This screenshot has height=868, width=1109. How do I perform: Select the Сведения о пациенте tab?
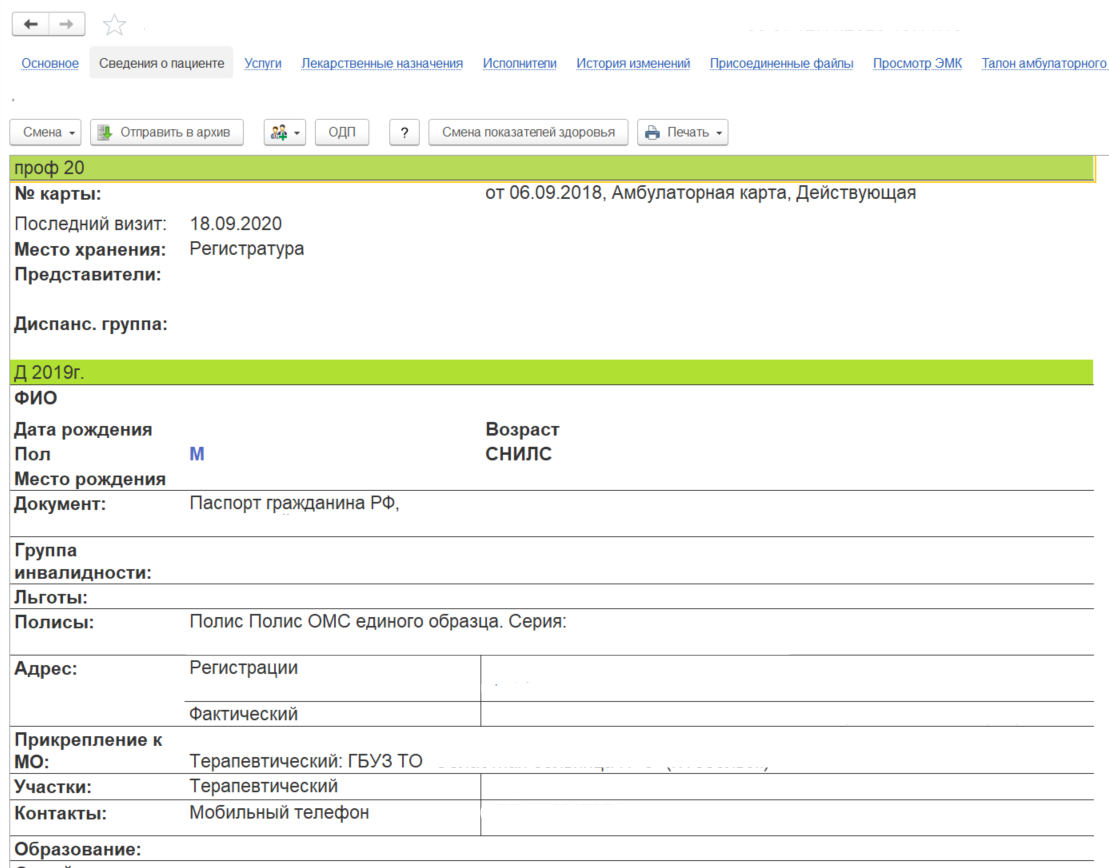click(161, 63)
